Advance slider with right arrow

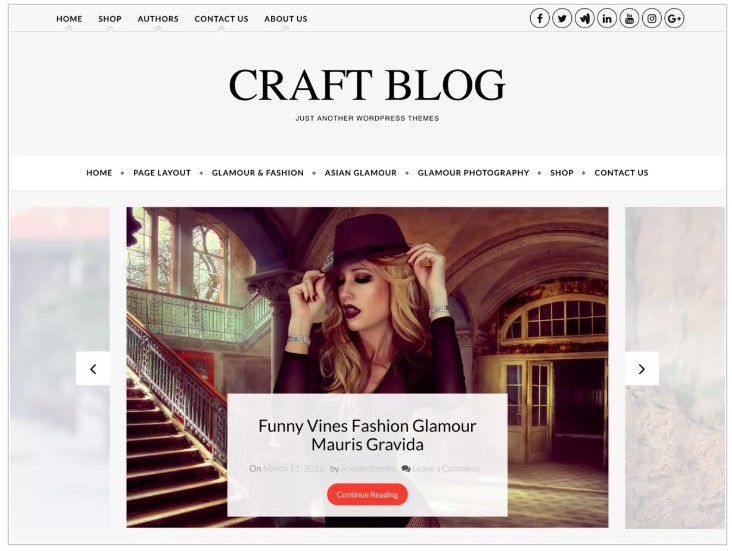[642, 369]
